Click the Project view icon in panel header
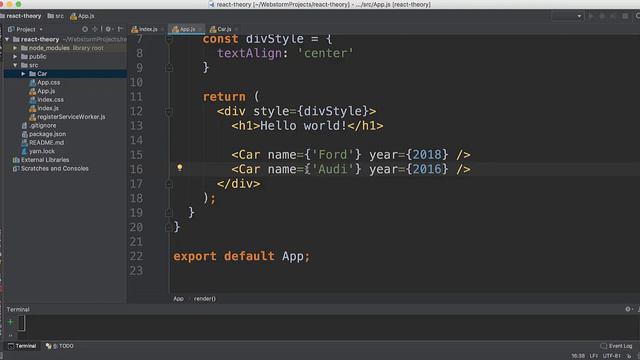Image resolution: width=640 pixels, height=360 pixels. click(x=11, y=29)
